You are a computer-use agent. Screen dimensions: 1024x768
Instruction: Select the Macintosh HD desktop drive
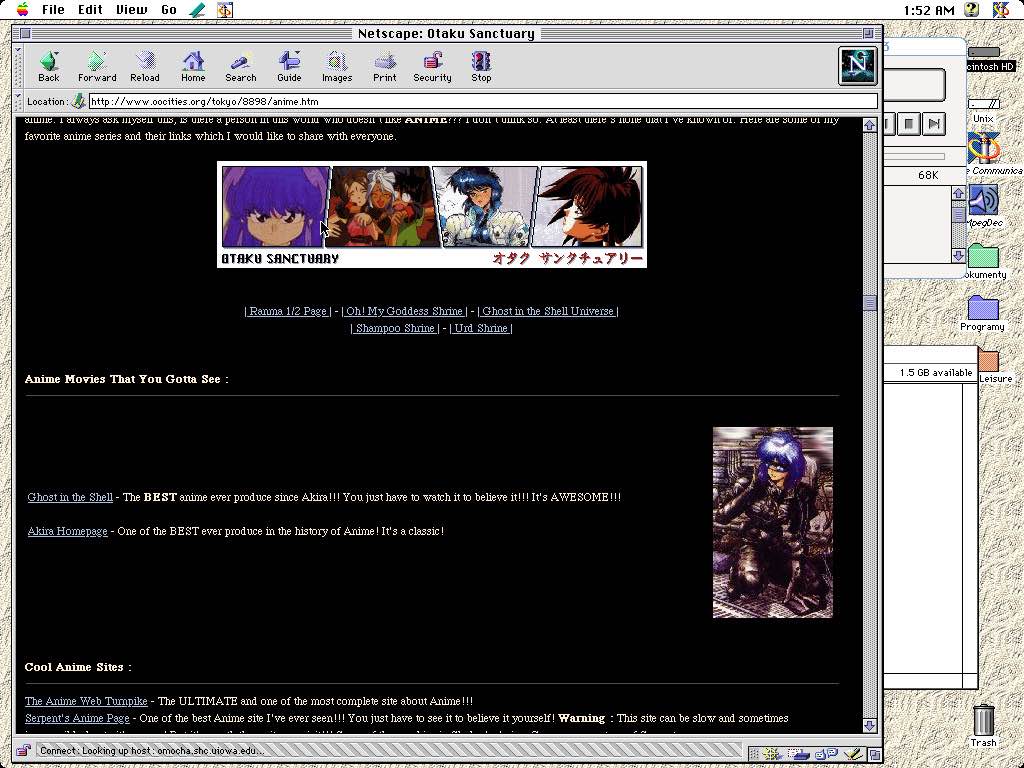click(x=987, y=59)
